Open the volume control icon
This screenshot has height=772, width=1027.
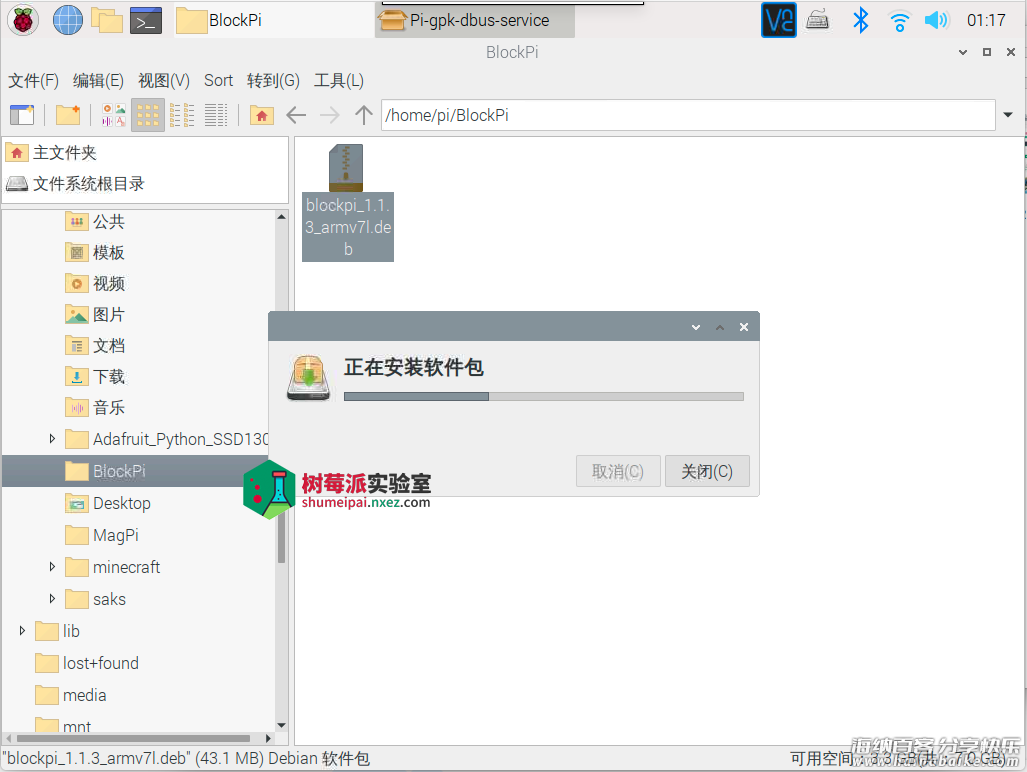[x=936, y=20]
